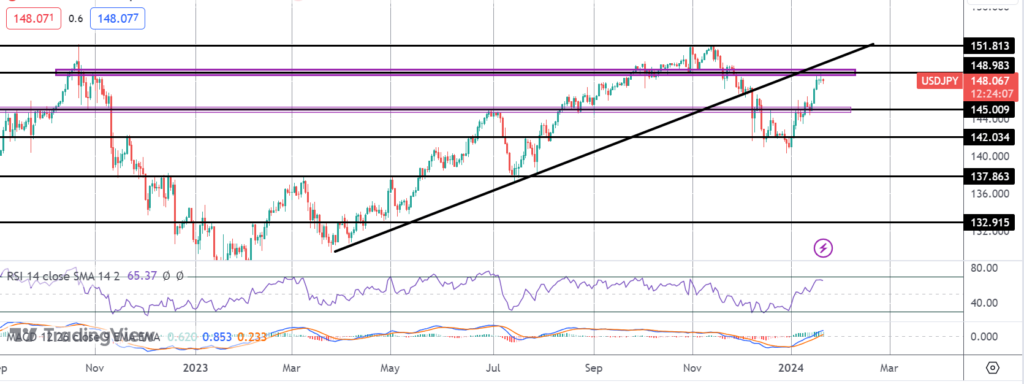Click the countdown timer 12:24:07
The height and width of the screenshot is (384, 1024).
point(990,94)
